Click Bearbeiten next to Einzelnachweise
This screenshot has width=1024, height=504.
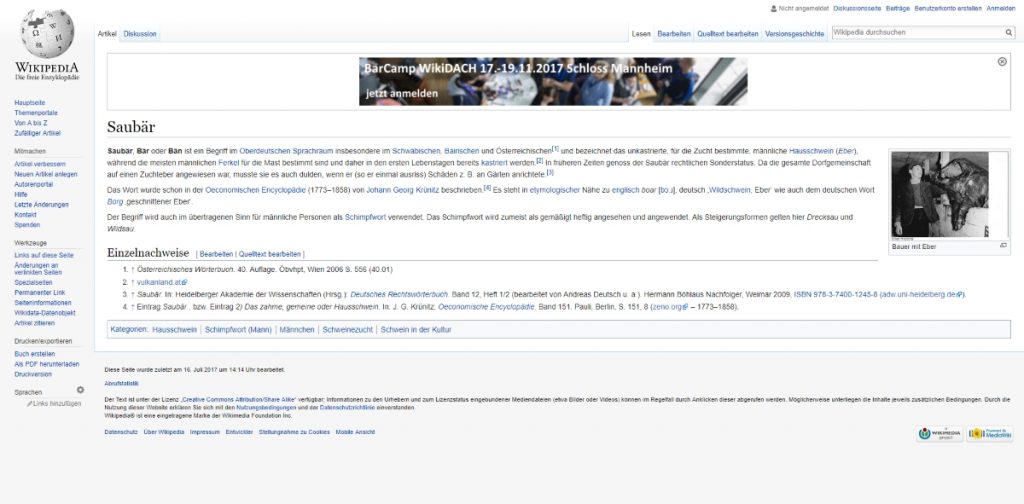click(x=216, y=254)
